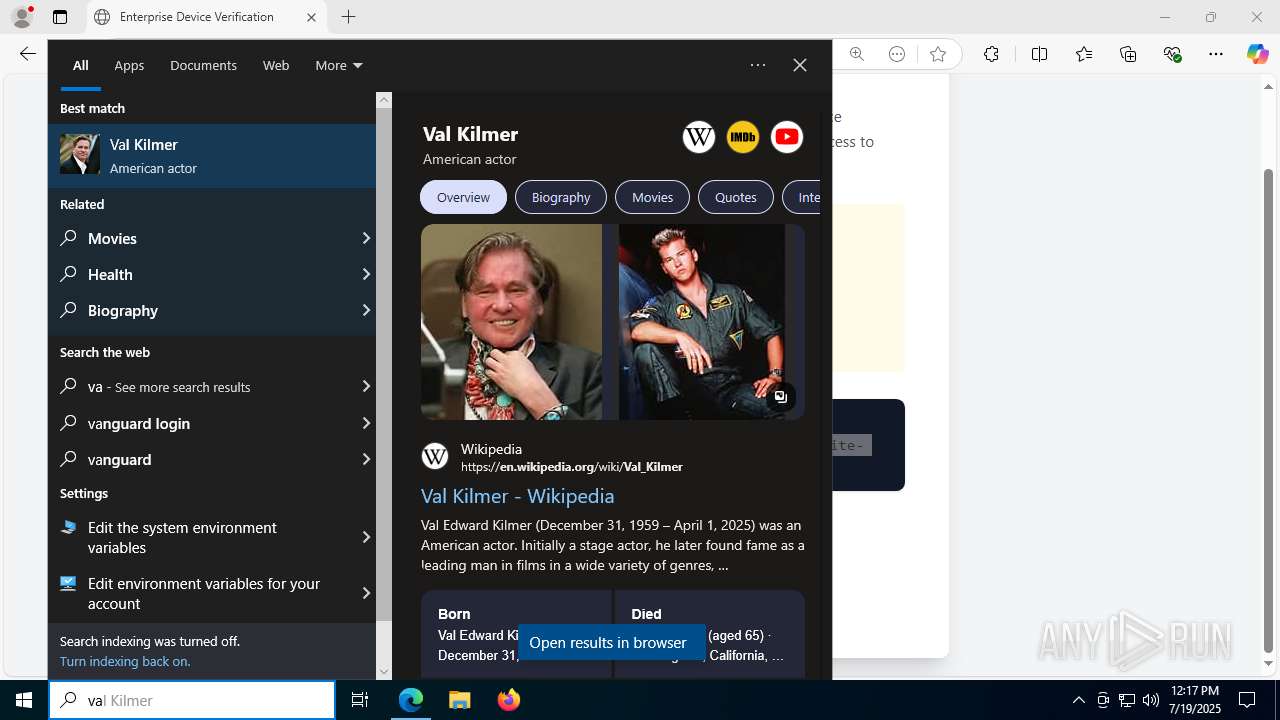This screenshot has height=720, width=1280.
Task: Toggle Edge split screen icon
Action: [1039, 54]
